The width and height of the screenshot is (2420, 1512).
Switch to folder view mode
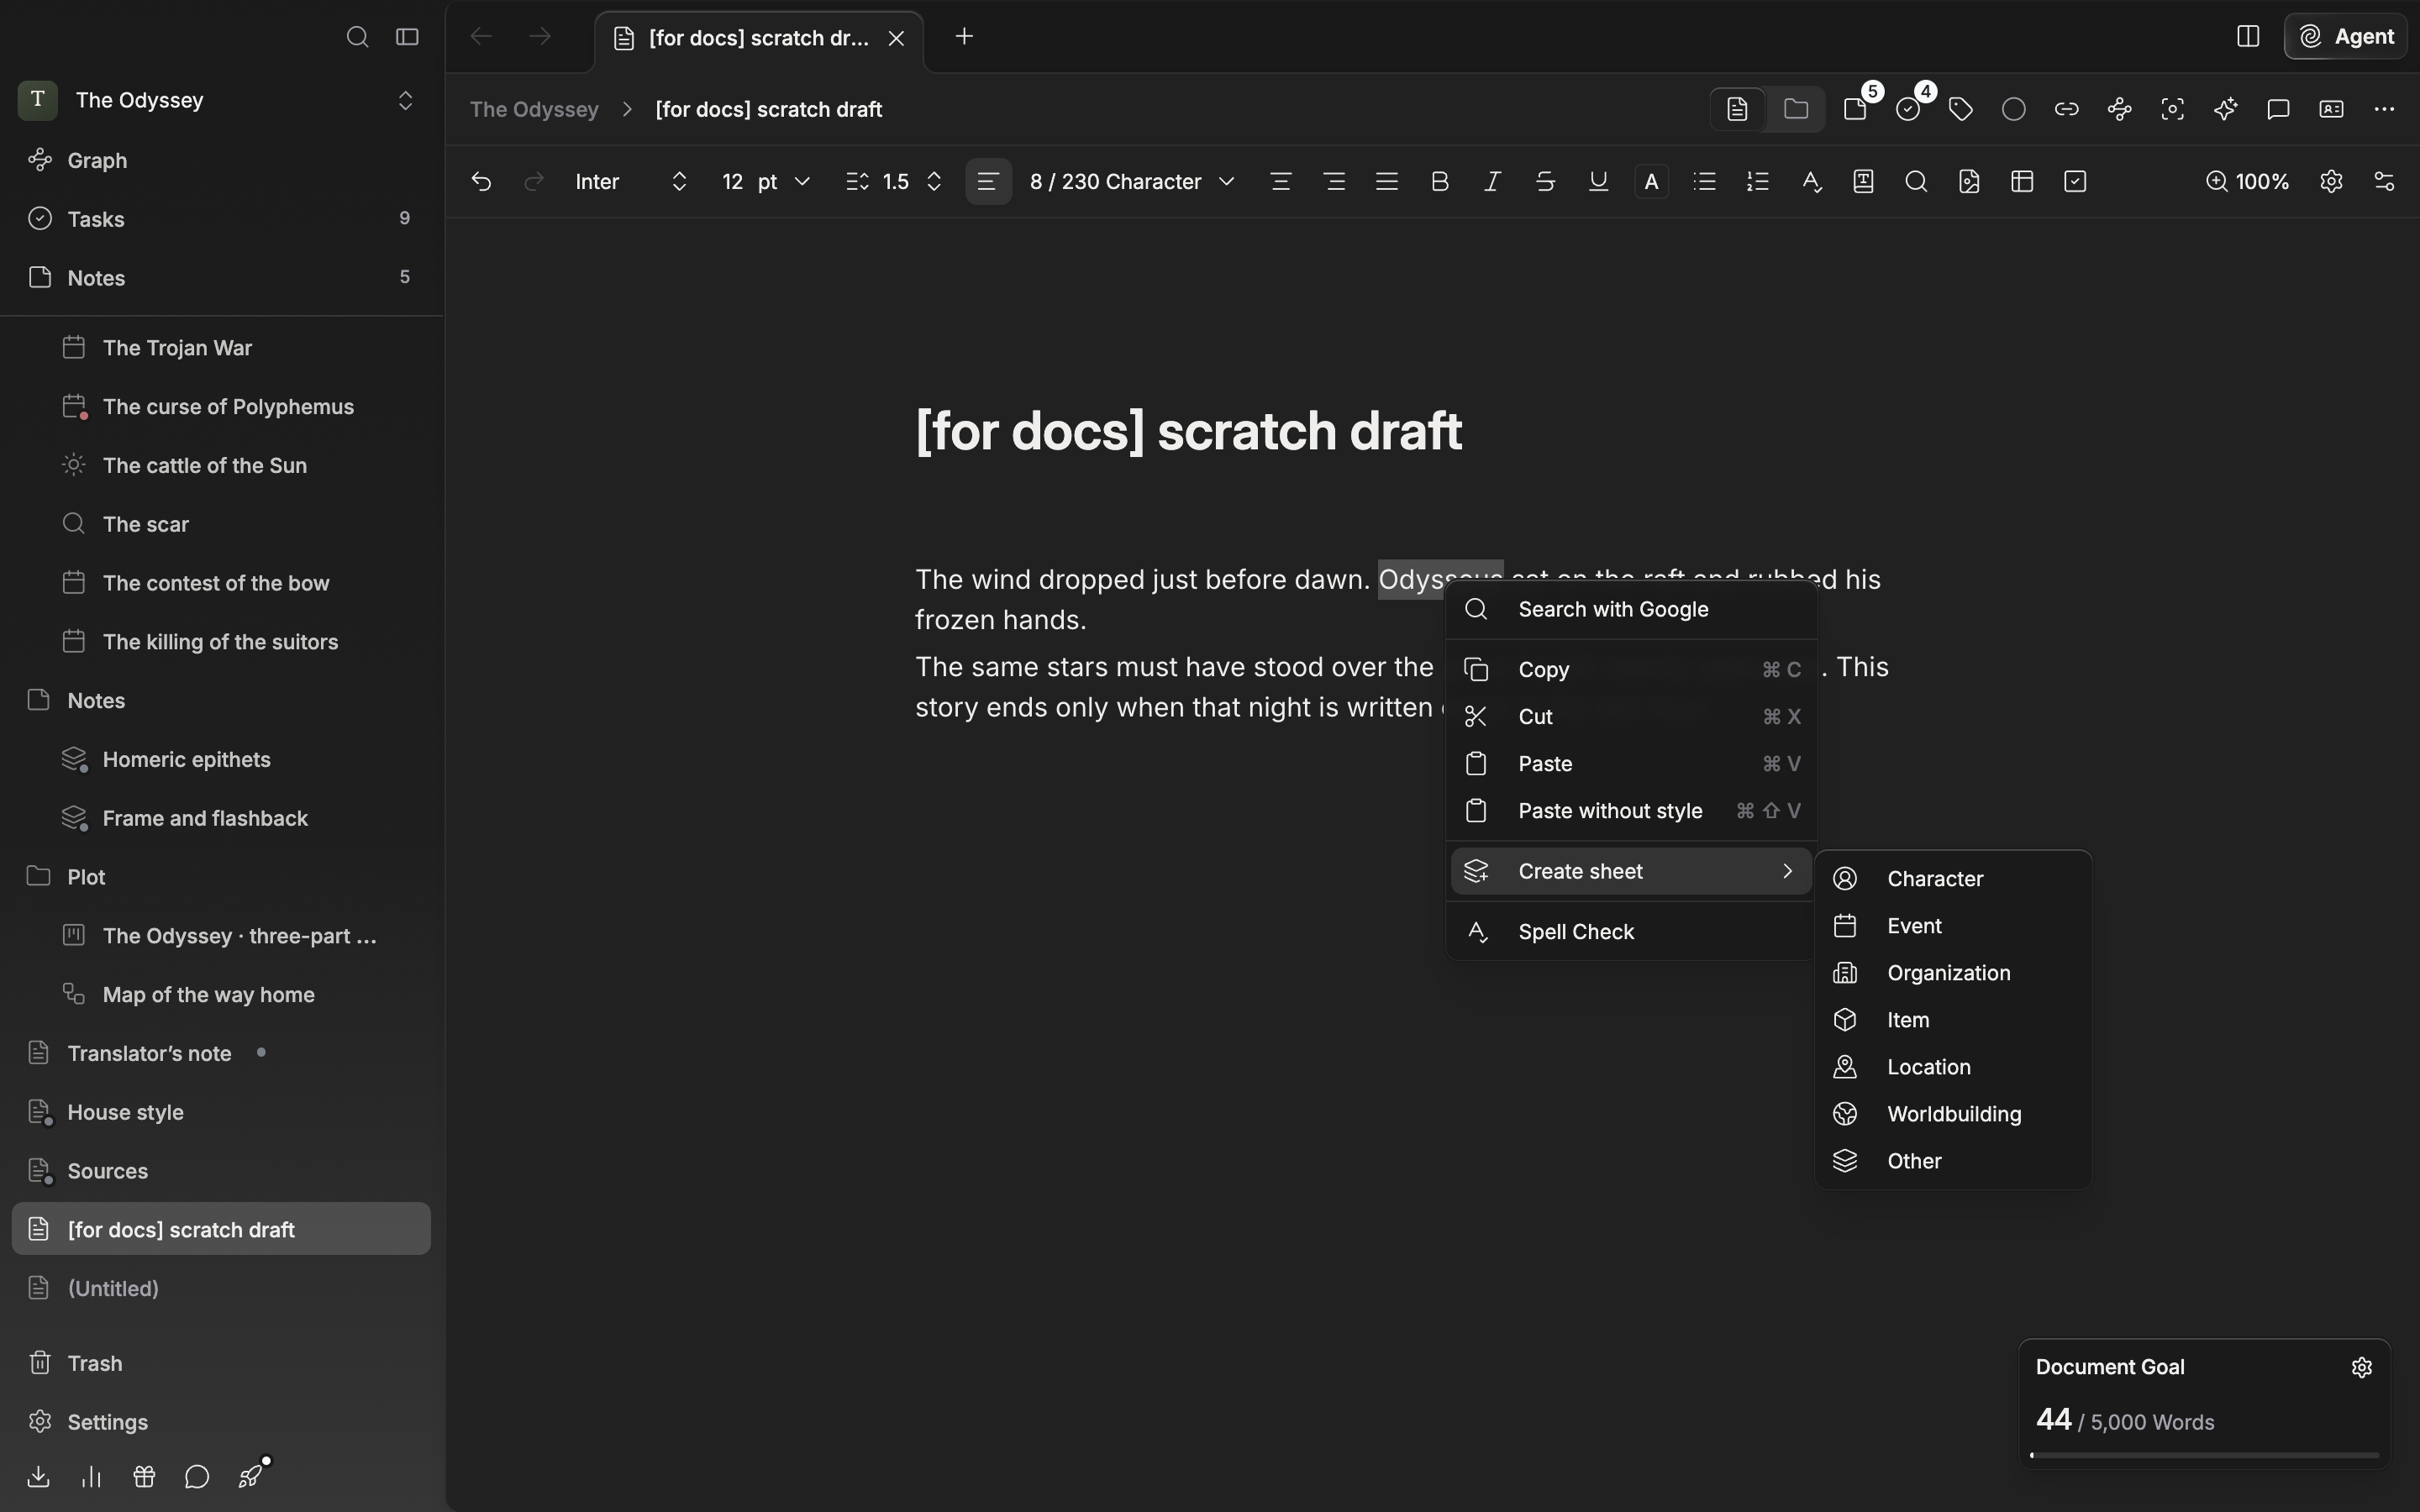coord(1796,109)
